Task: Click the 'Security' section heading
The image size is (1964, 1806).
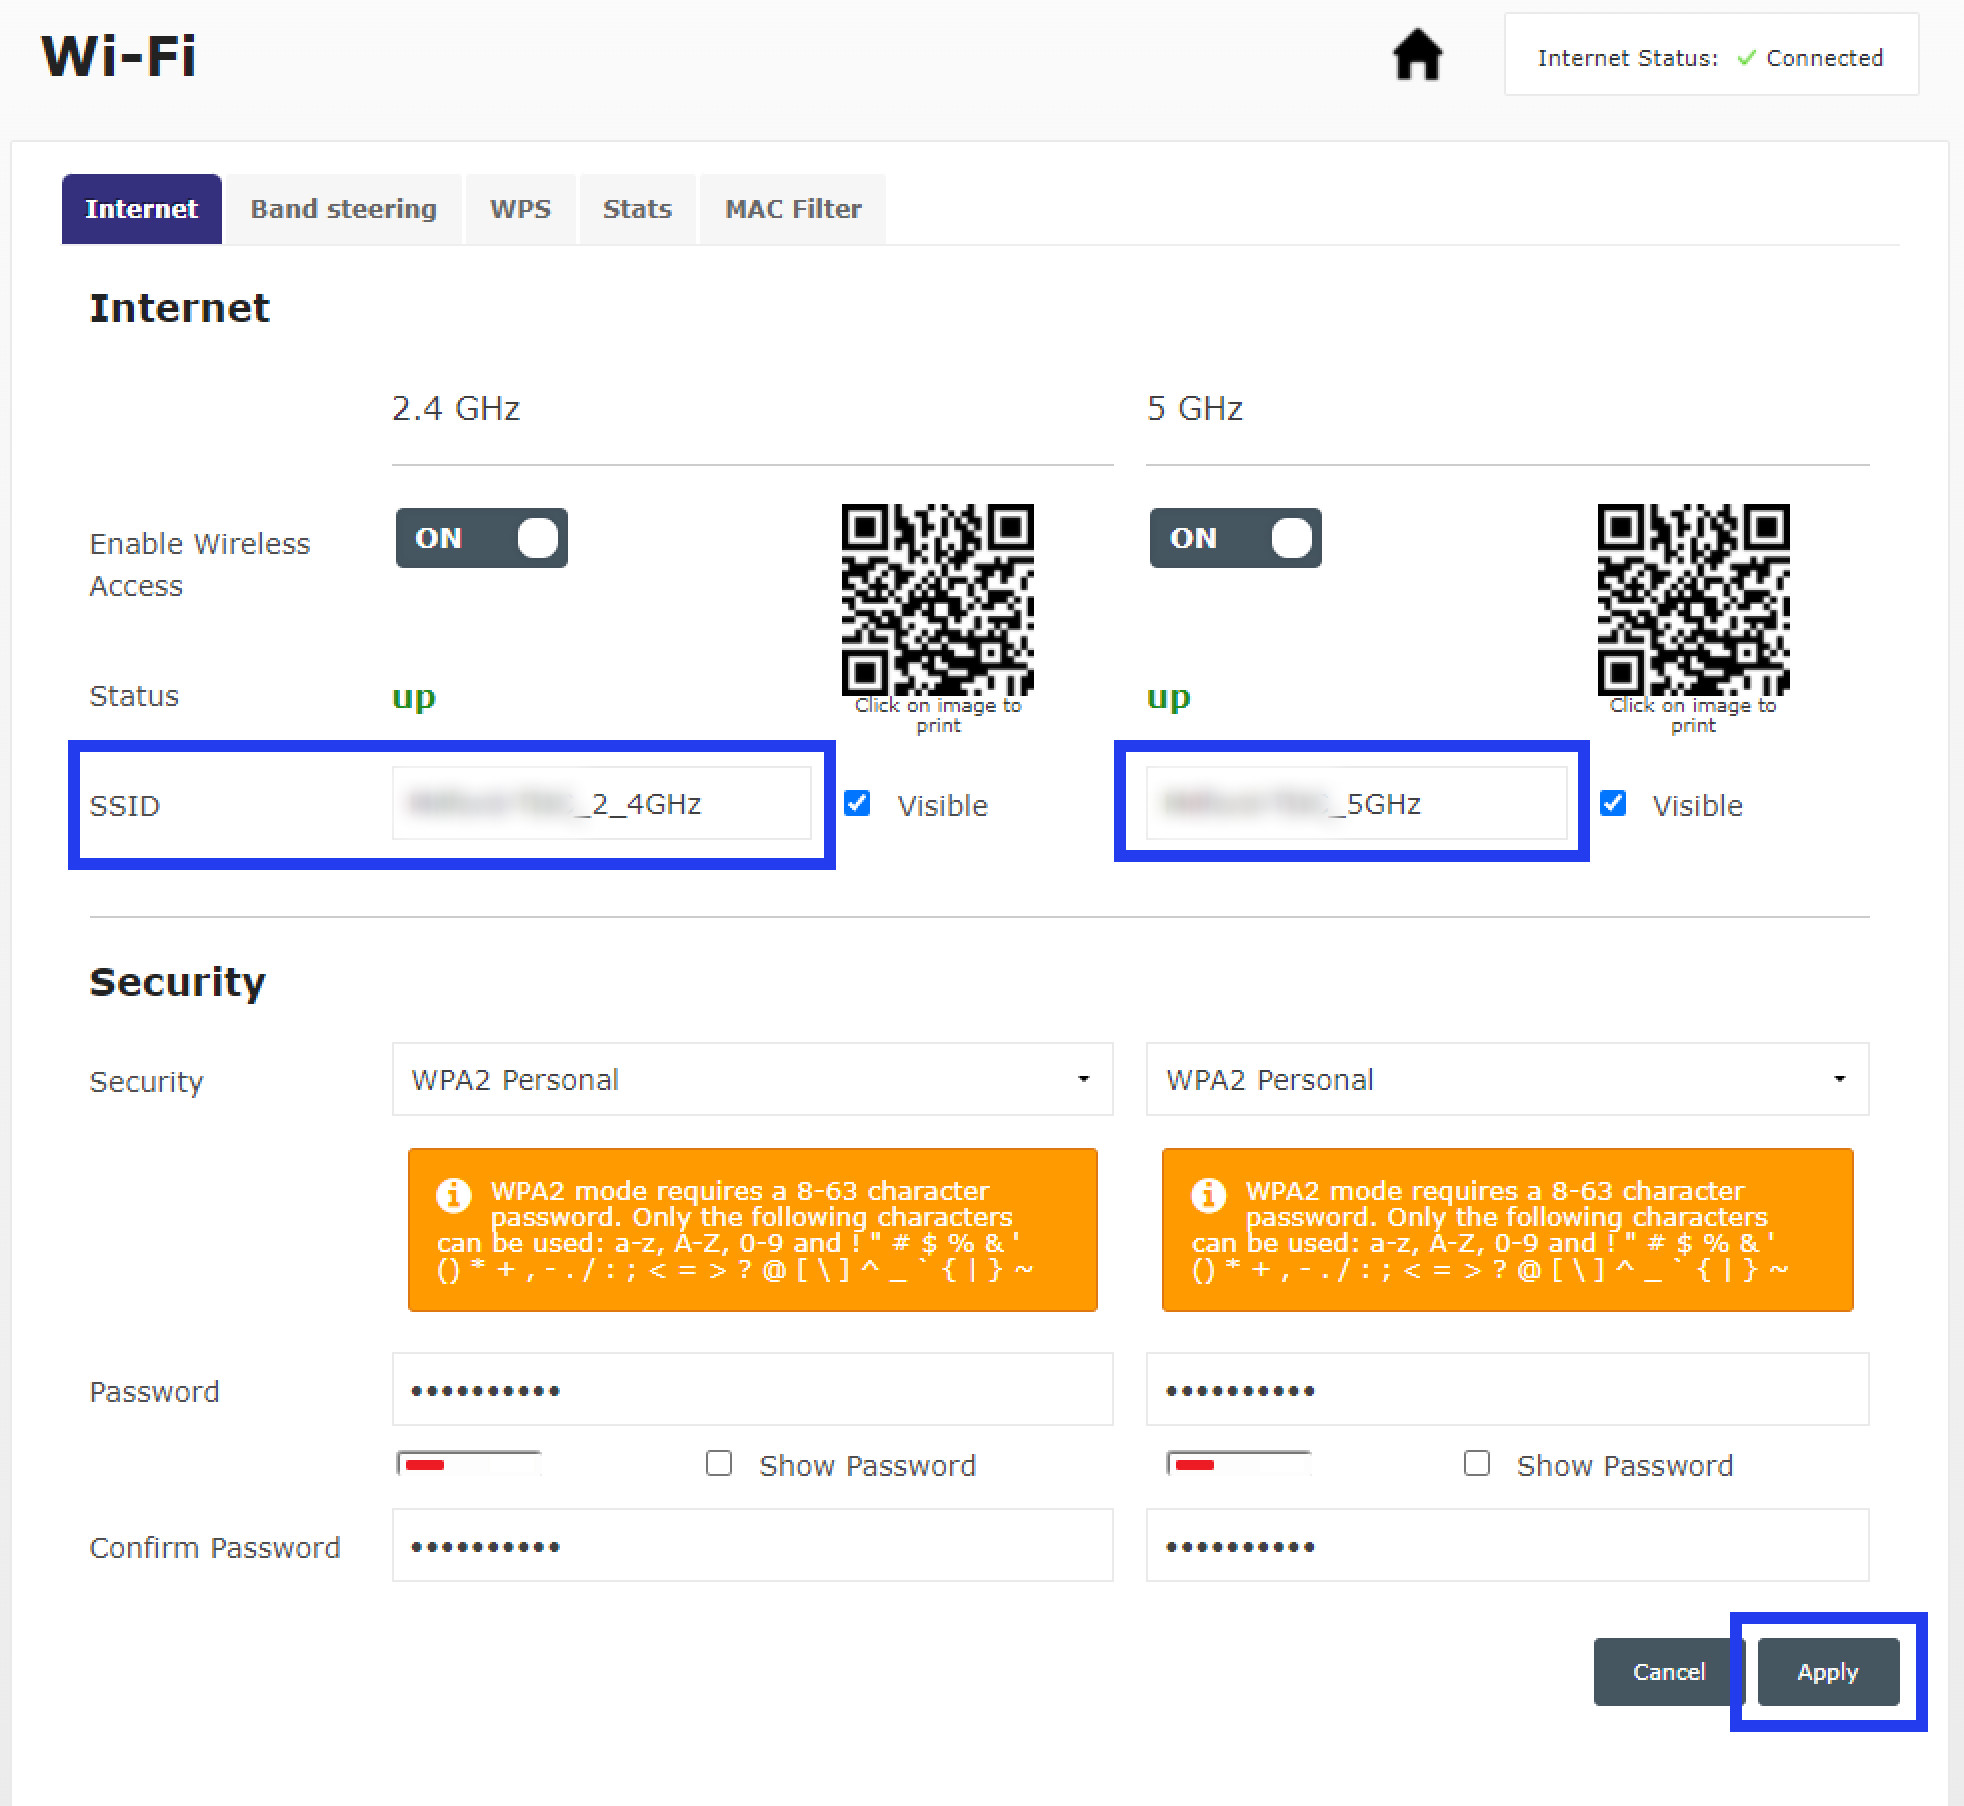Action: coord(178,982)
